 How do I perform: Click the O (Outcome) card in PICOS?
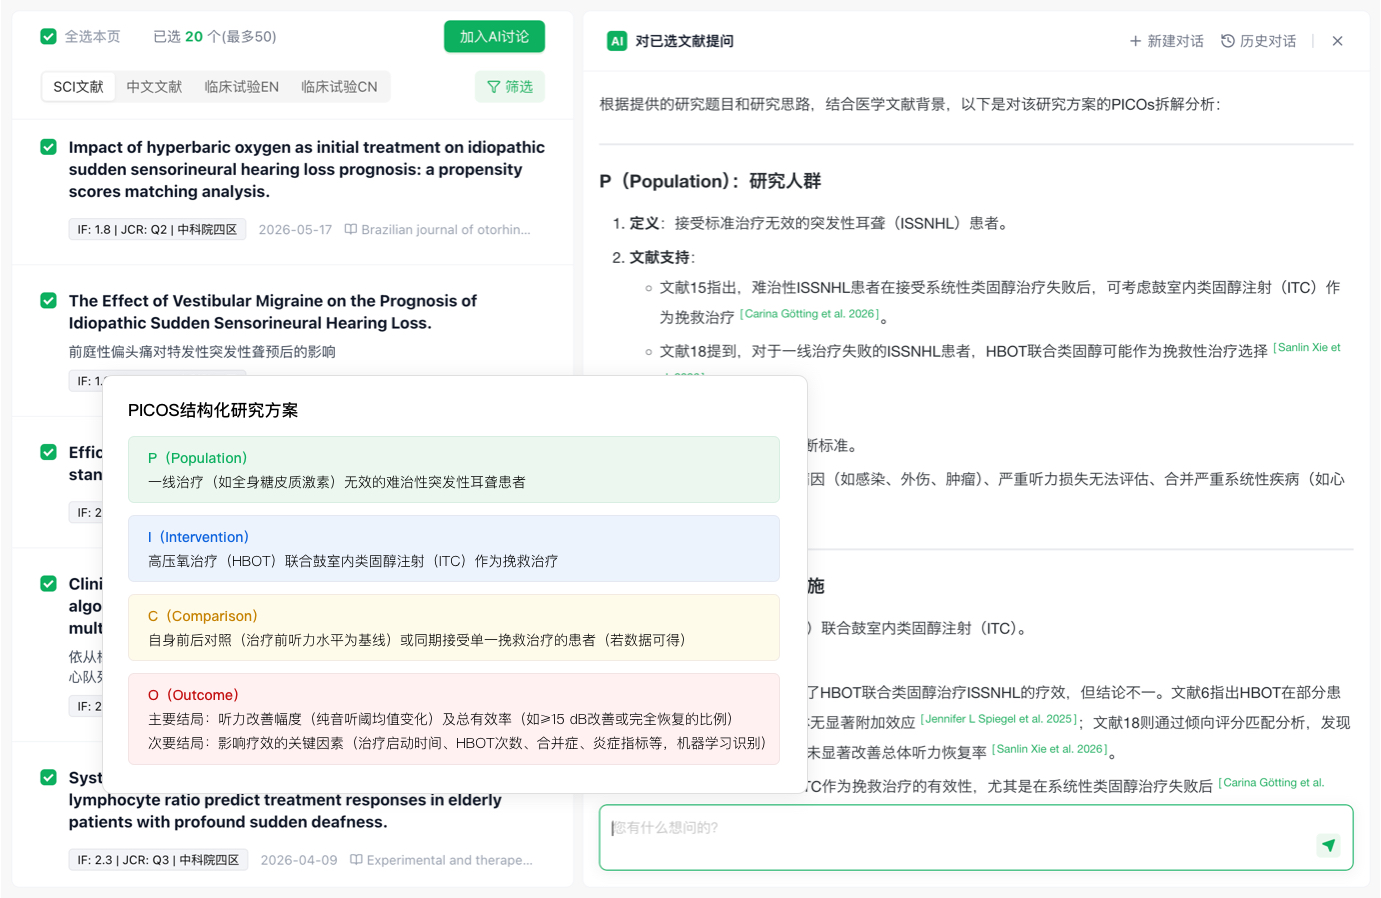tap(454, 719)
